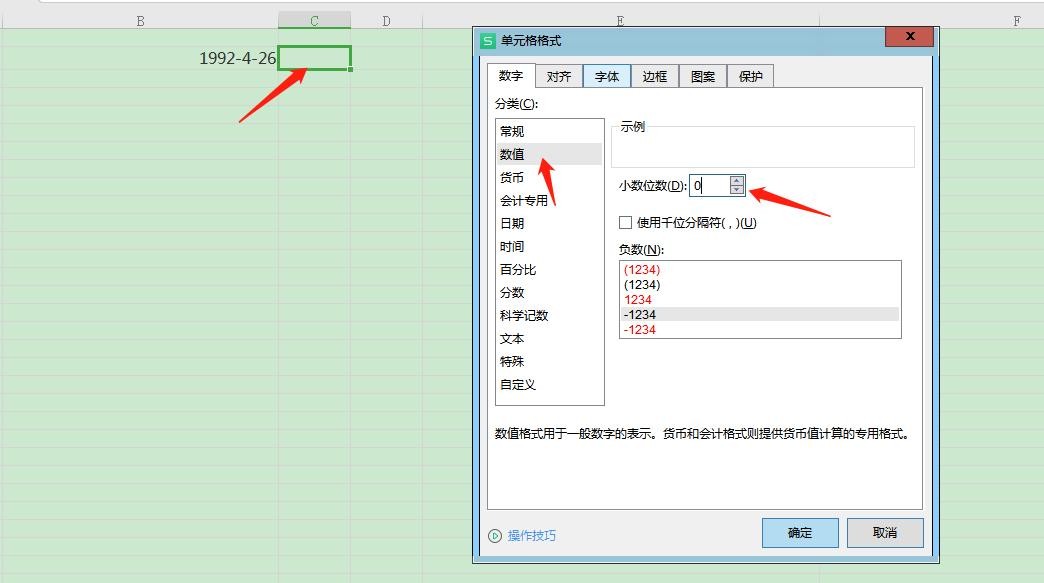Click 取消 to dismiss dialog

(x=884, y=533)
